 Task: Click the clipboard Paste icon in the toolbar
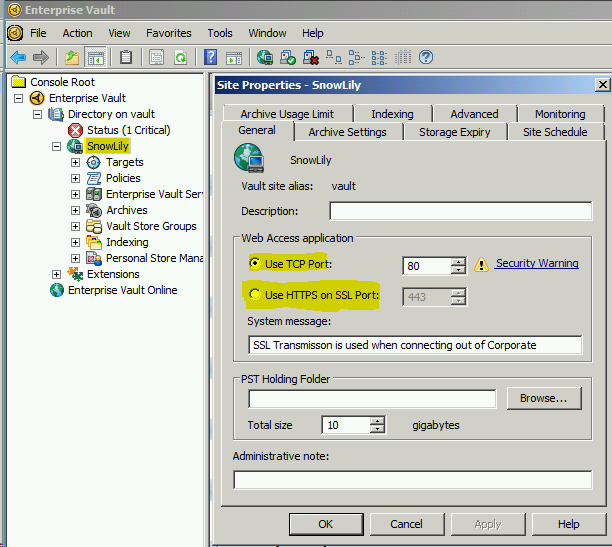[126, 57]
